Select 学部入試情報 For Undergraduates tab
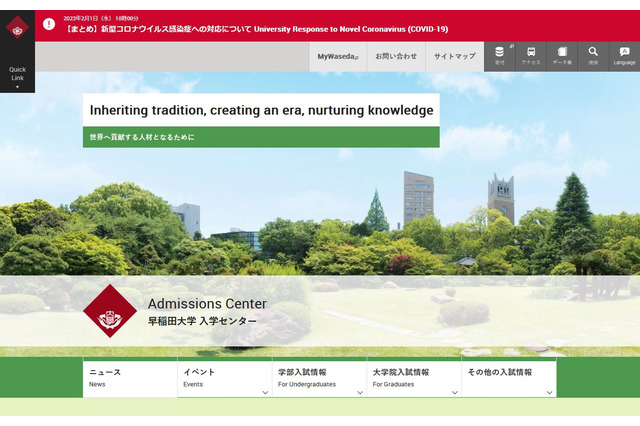Screen dimensions: 640x426 tap(319, 378)
